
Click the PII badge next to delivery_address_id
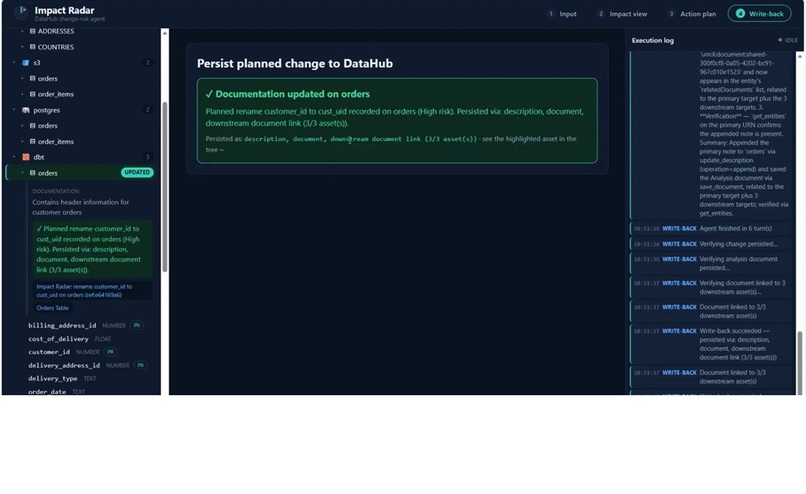[140, 365]
